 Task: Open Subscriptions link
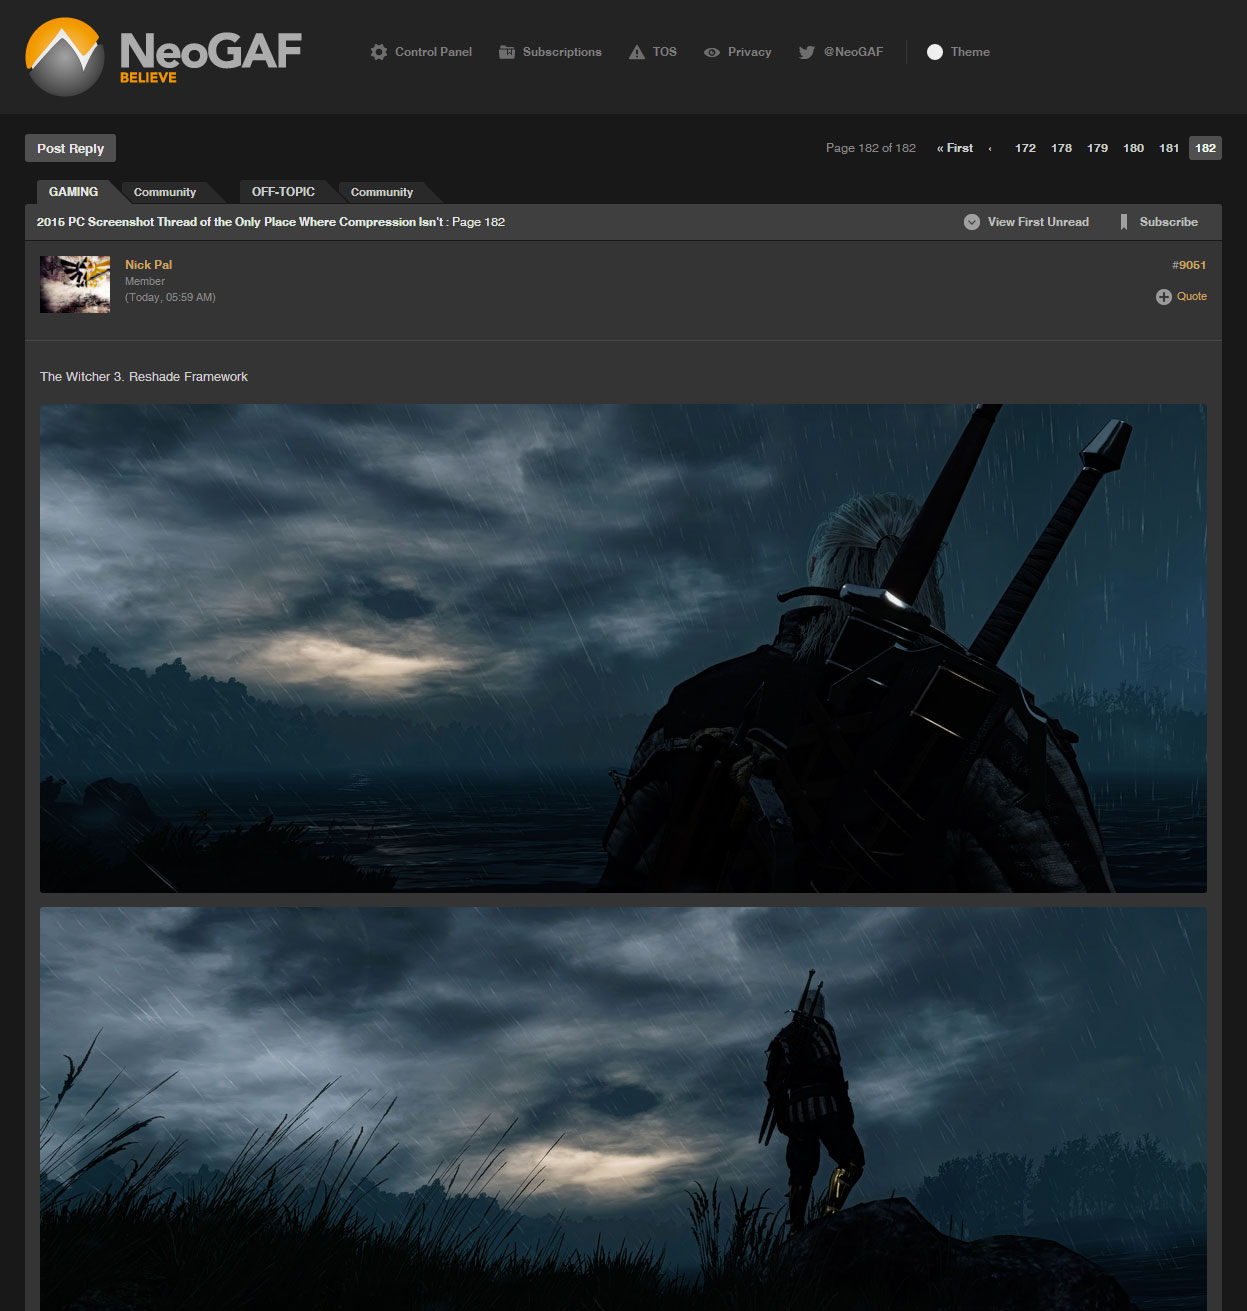coord(562,52)
